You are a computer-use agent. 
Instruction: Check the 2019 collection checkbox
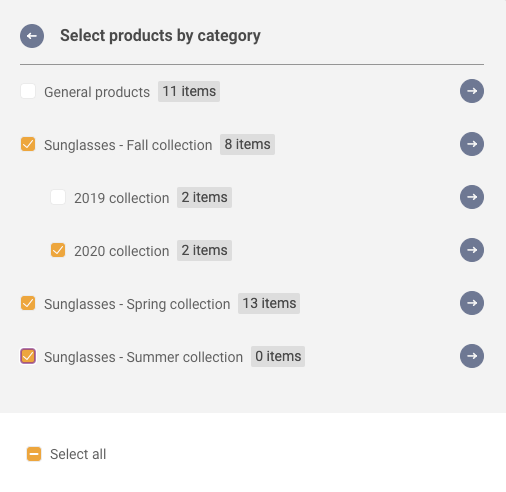click(x=58, y=197)
